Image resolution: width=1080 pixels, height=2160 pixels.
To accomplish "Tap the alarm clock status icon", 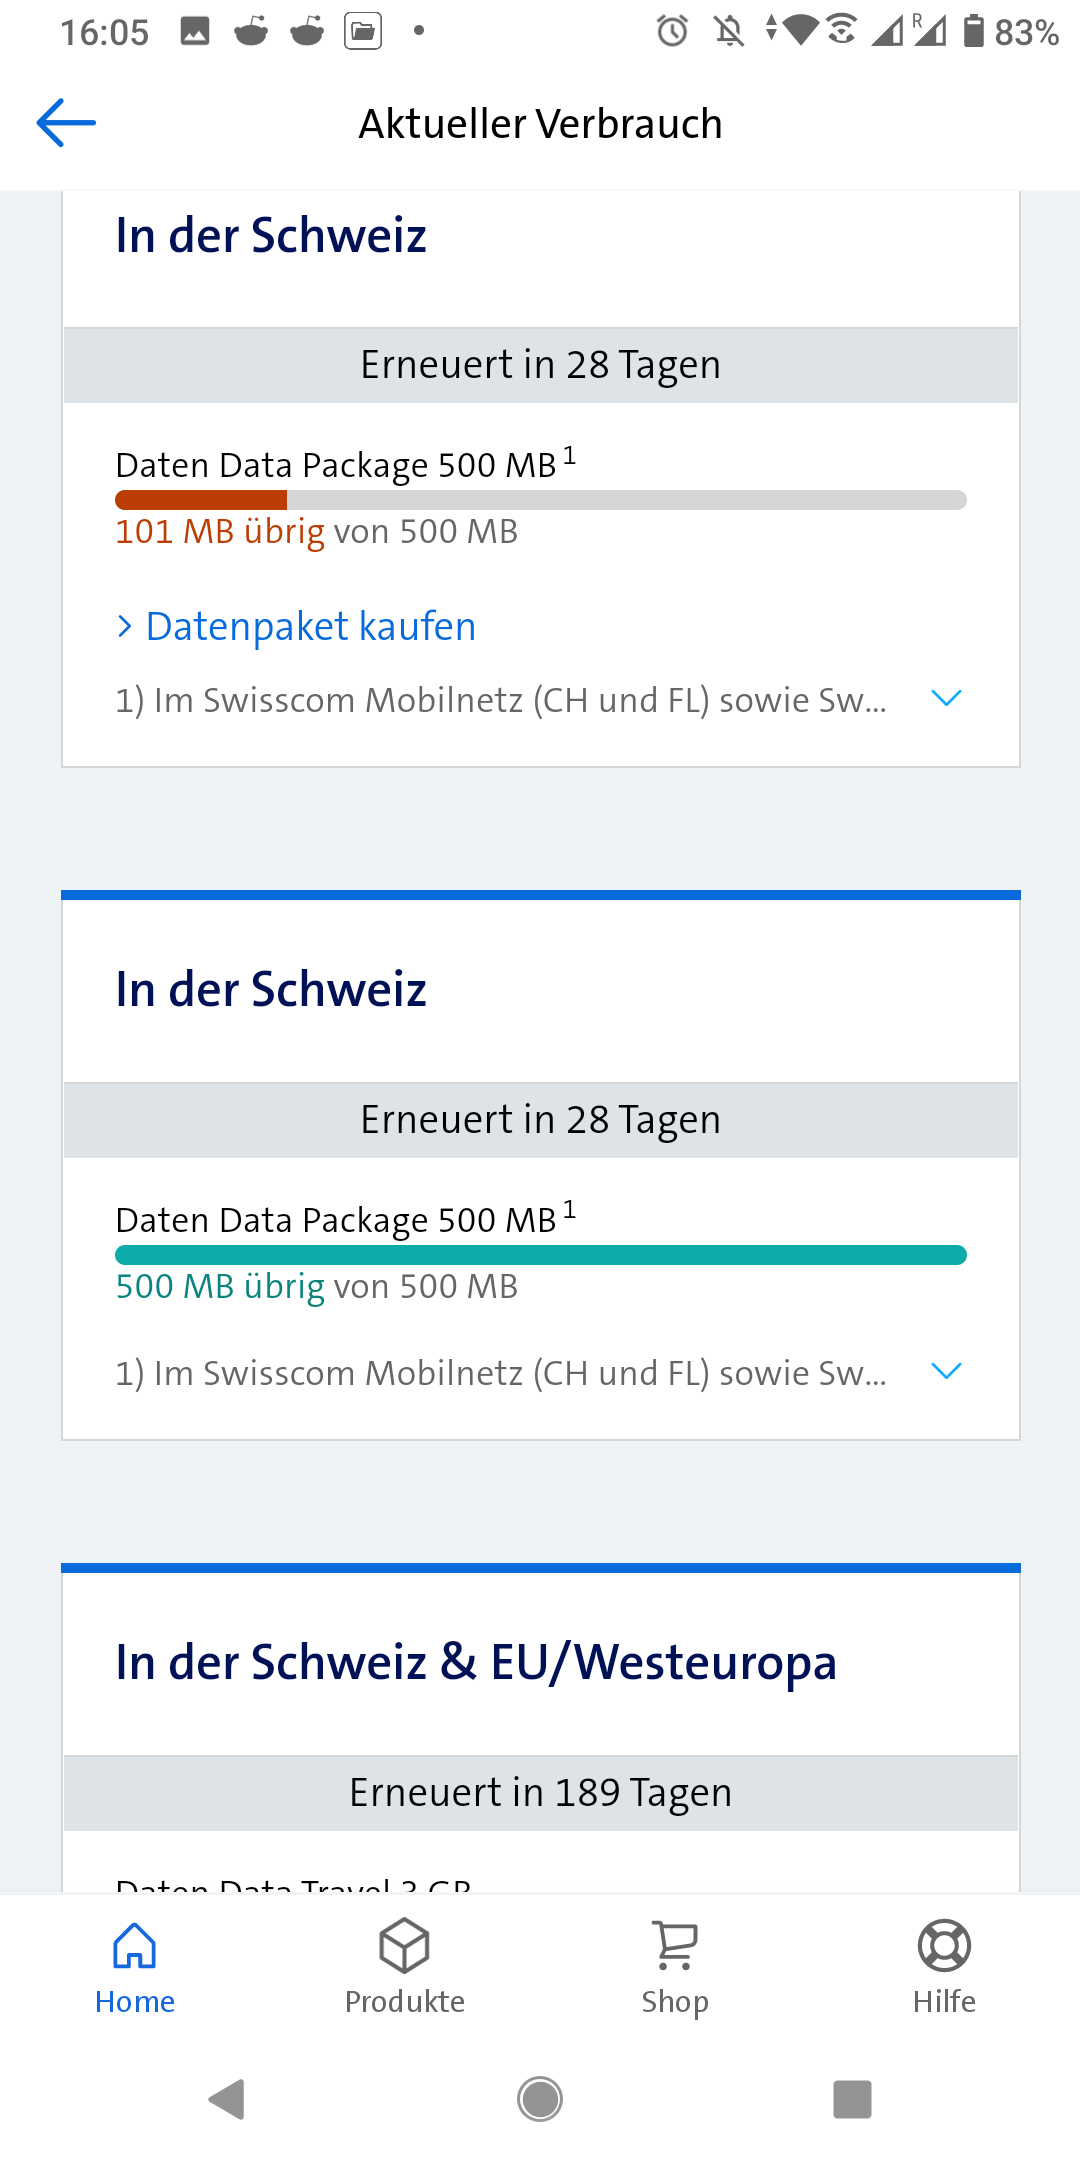I will point(672,31).
